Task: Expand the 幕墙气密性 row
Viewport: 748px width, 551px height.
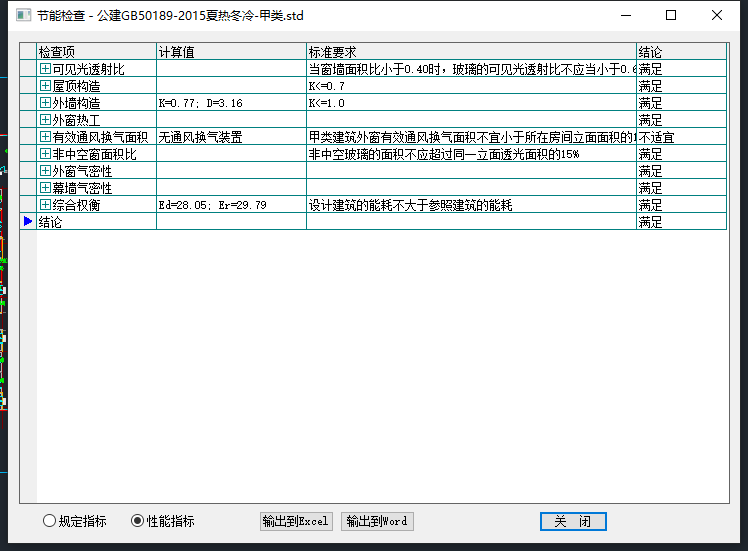Action: click(45, 188)
